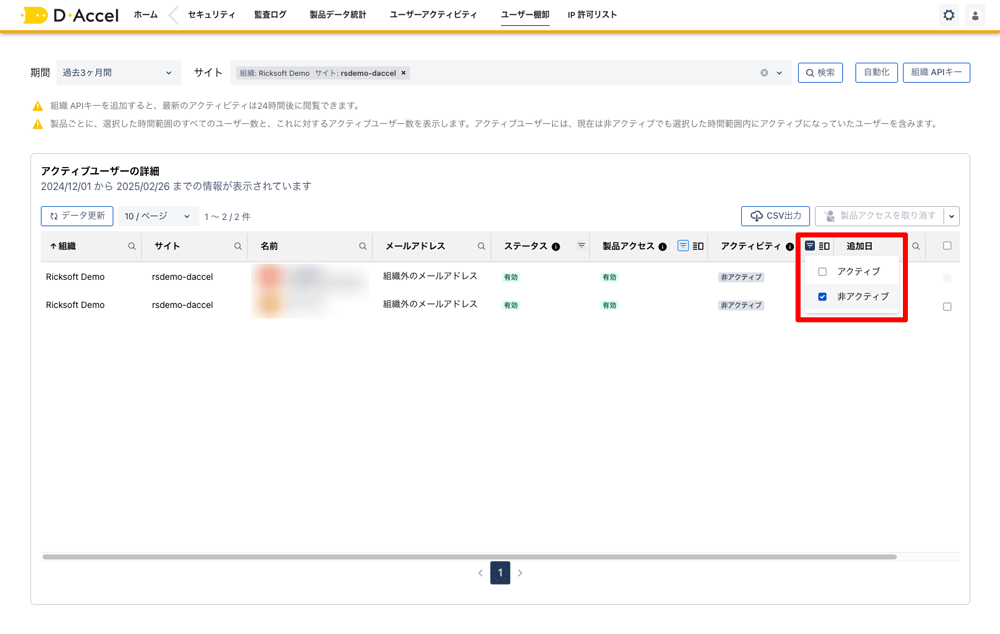Go to ホーム menu

point(145,15)
